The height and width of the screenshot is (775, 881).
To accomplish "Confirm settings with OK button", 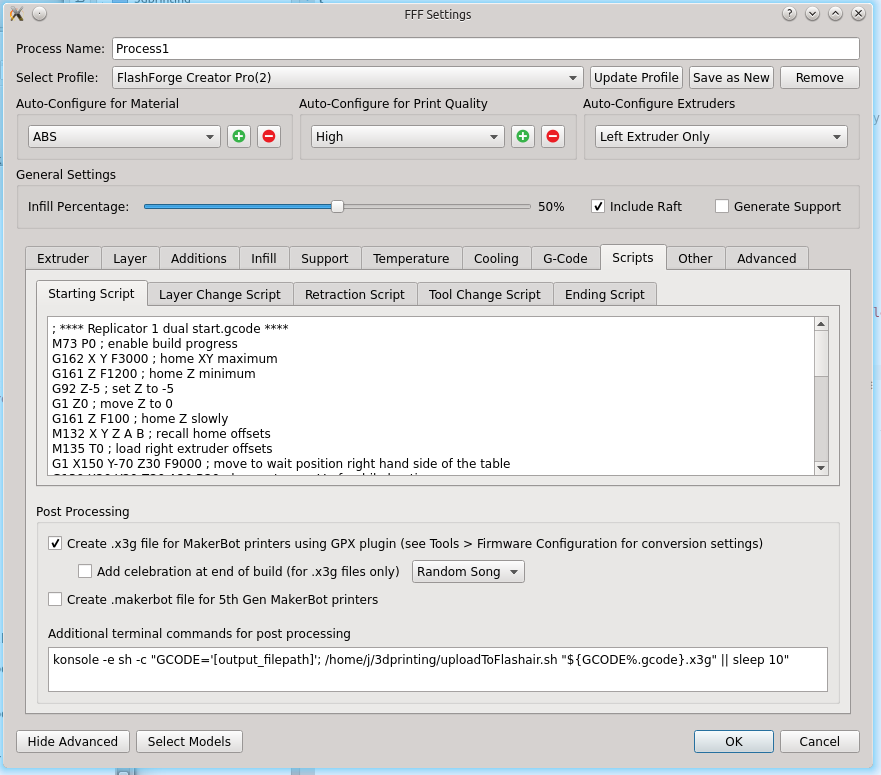I will tap(734, 741).
